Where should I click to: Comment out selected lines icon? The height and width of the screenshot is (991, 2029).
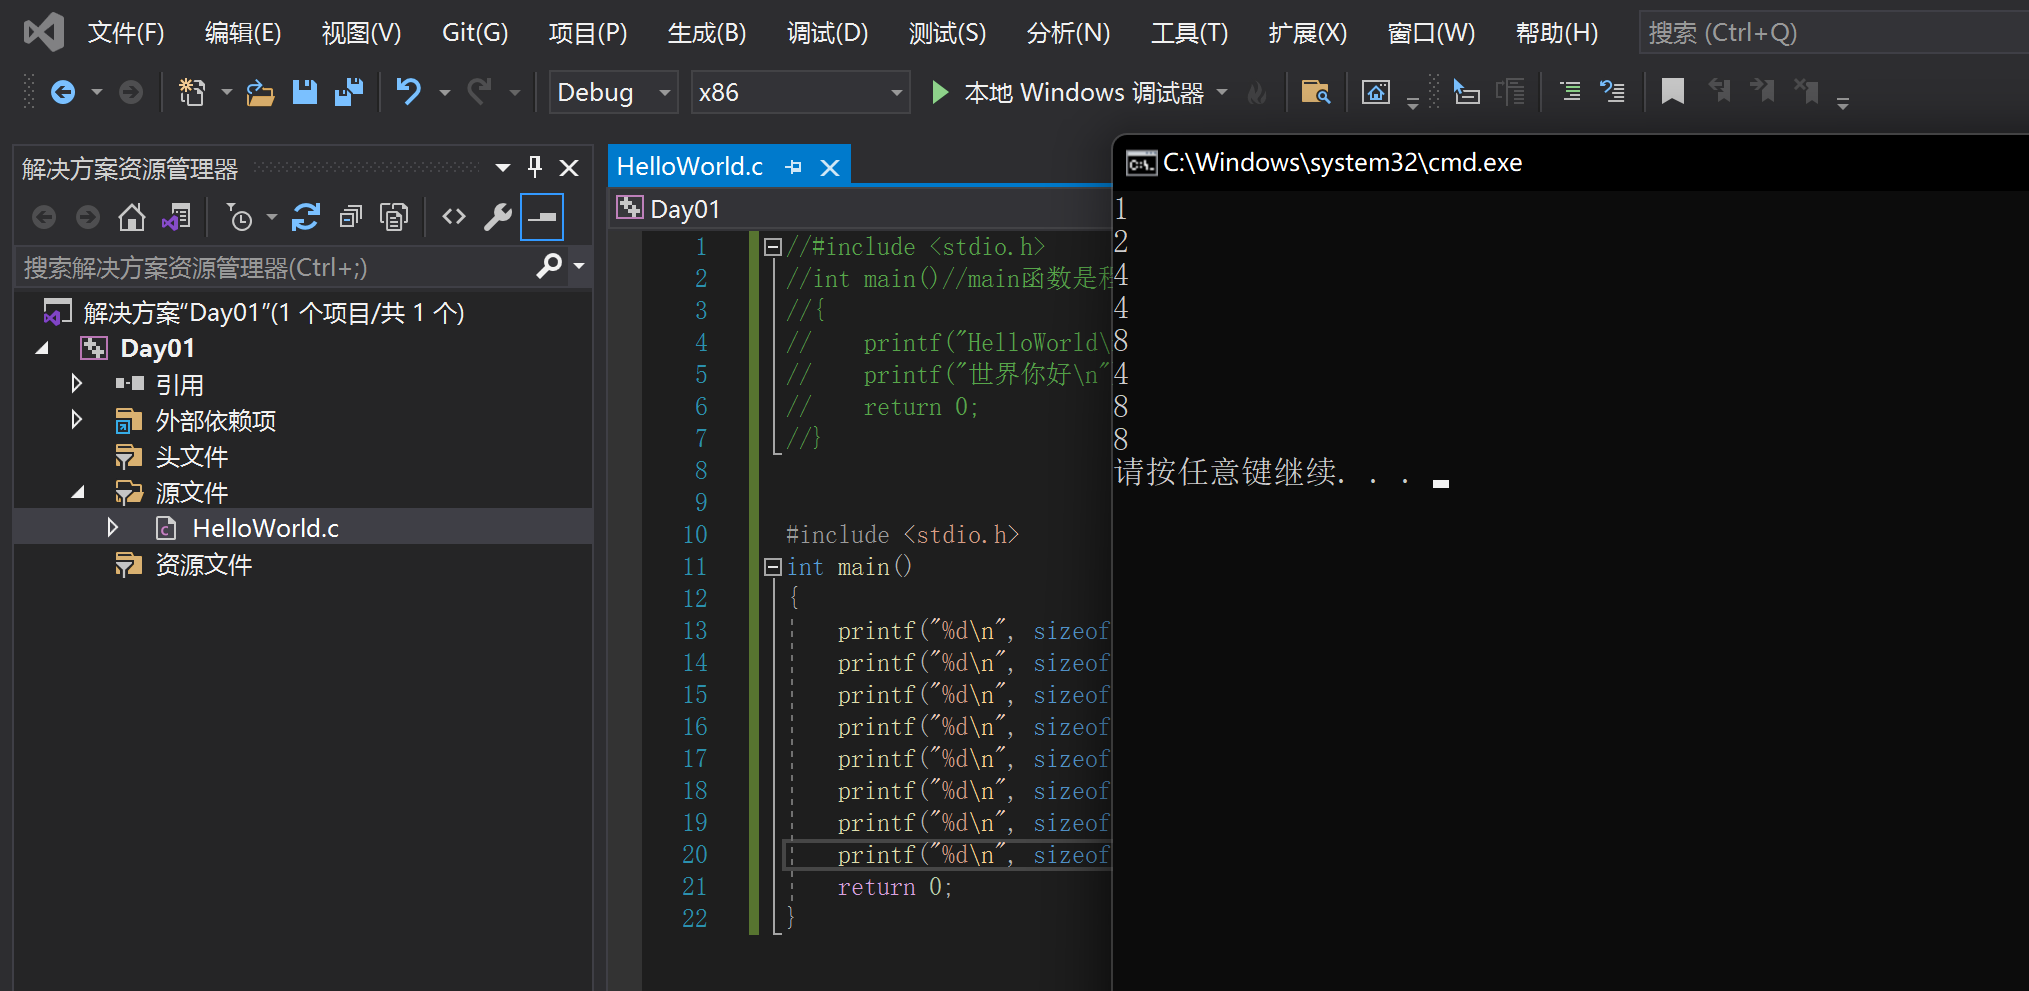[x=1570, y=92]
